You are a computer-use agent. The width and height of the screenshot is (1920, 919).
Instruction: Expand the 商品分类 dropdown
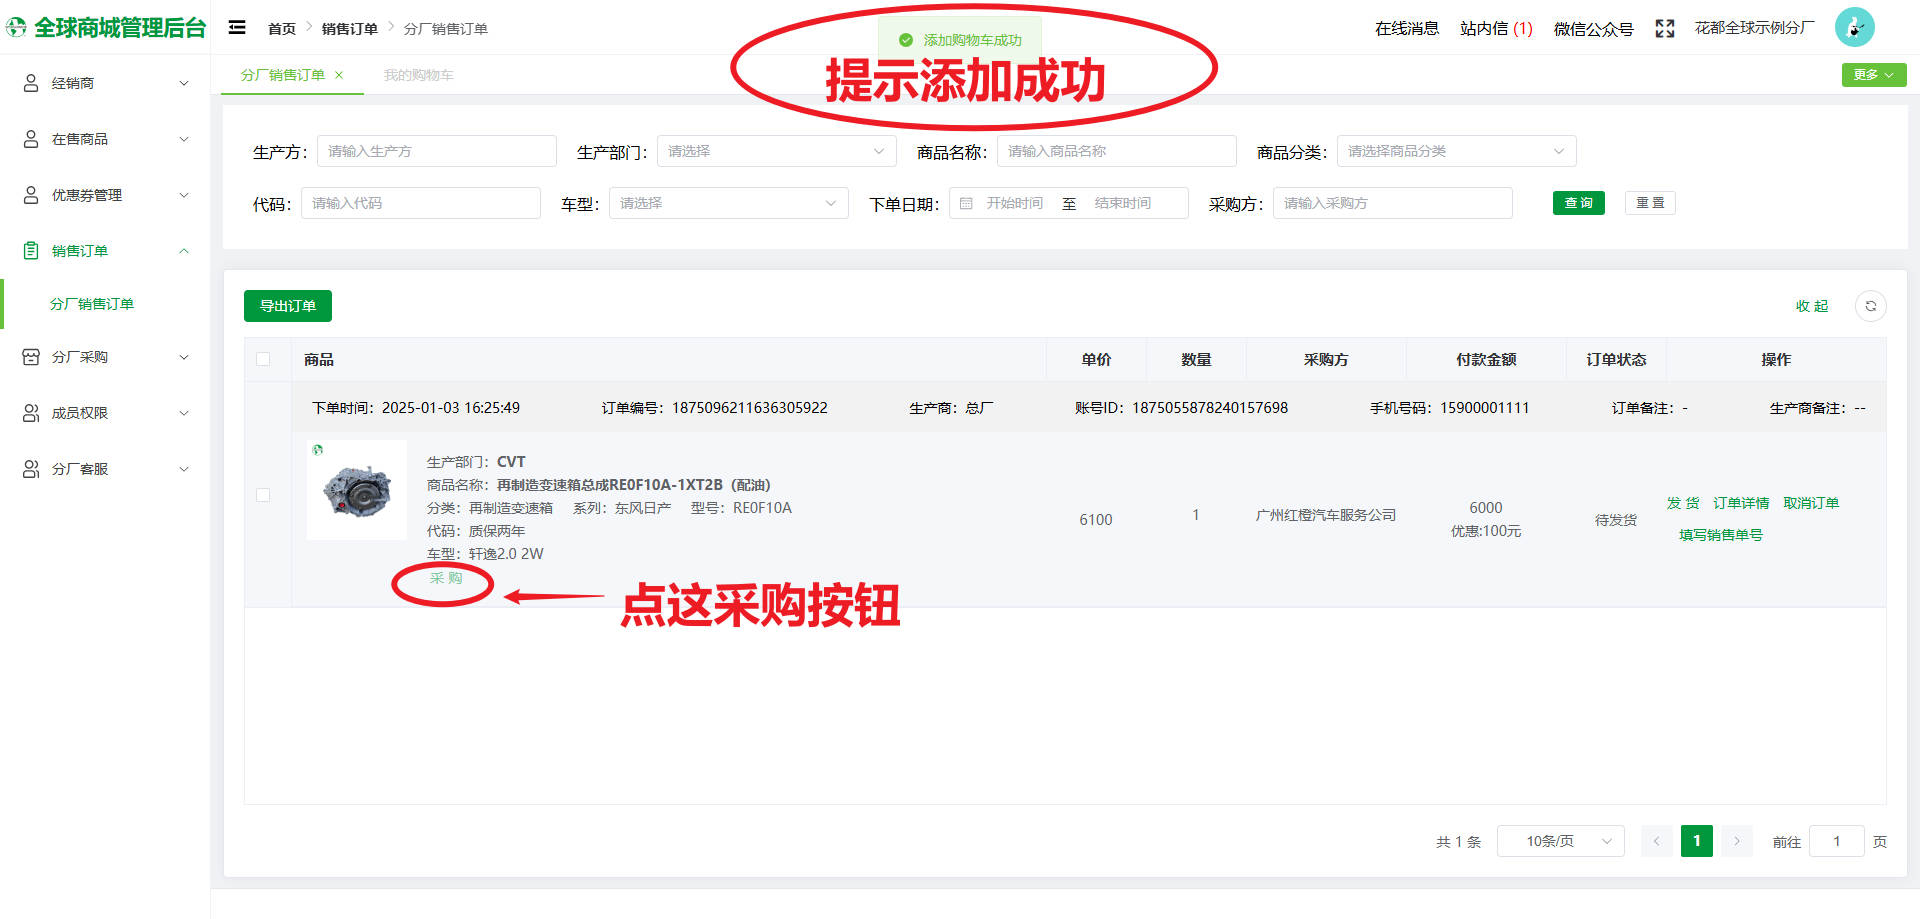click(1455, 152)
